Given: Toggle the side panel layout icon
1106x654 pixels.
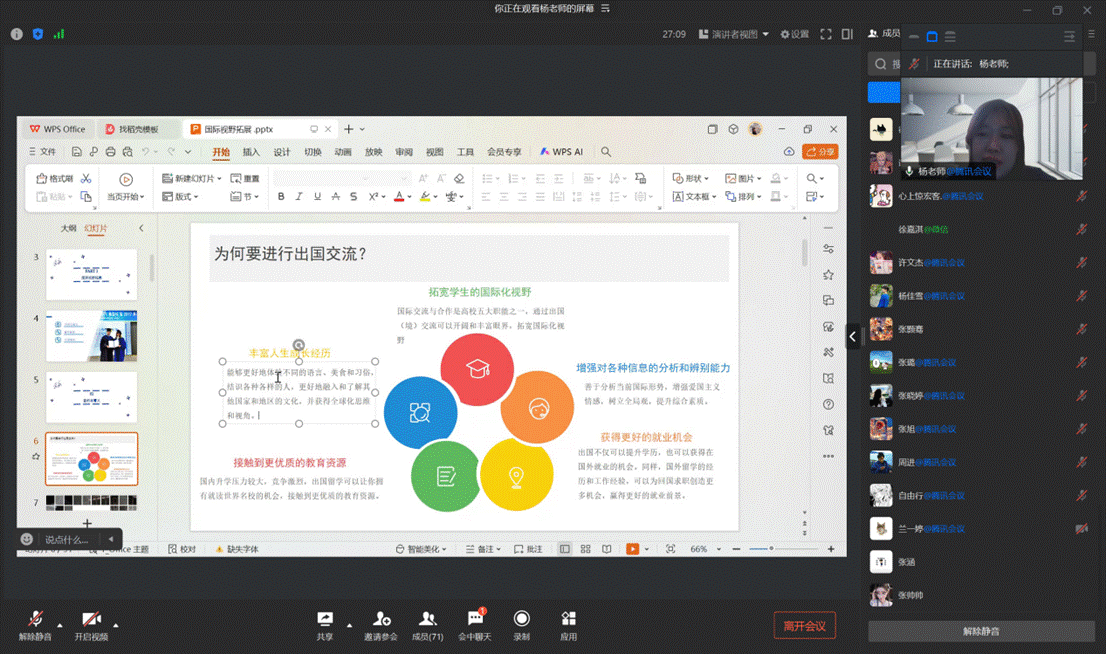Looking at the screenshot, I should [x=847, y=34].
